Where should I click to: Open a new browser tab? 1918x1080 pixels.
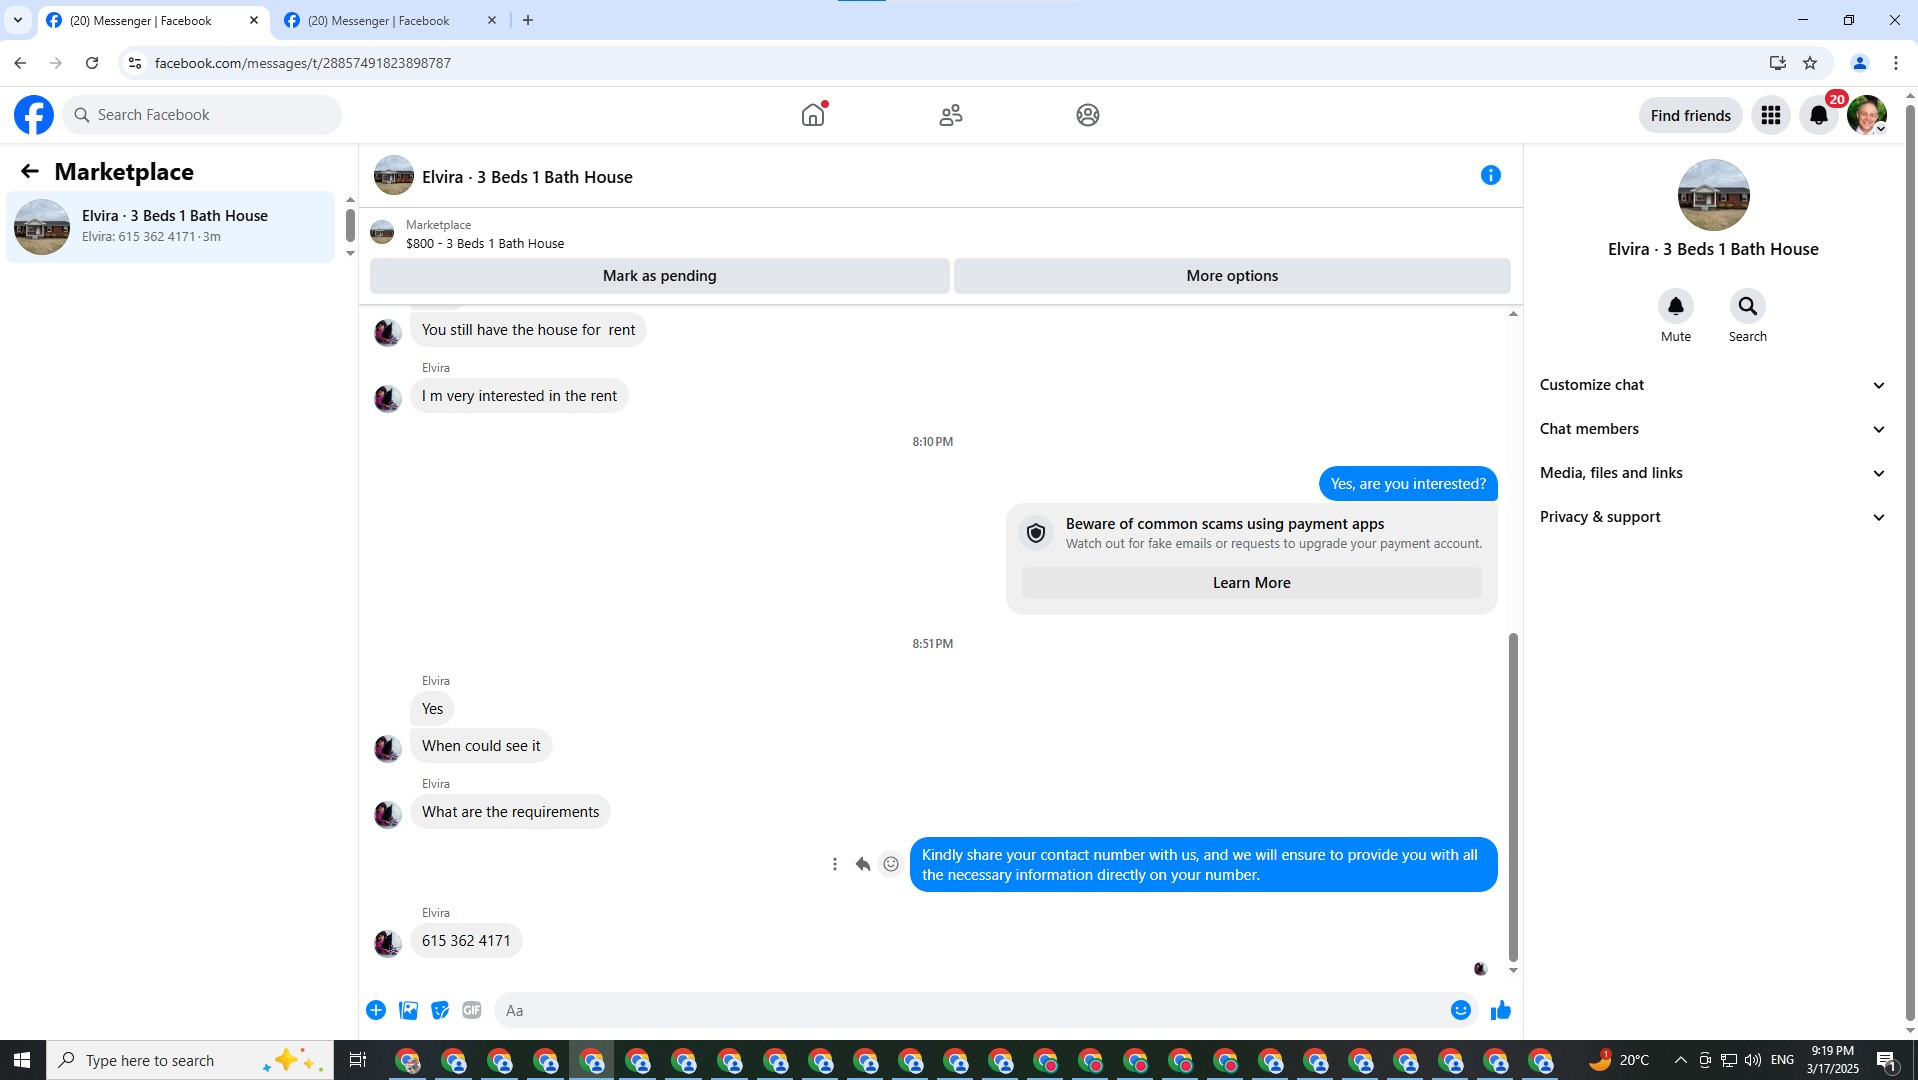pos(528,20)
